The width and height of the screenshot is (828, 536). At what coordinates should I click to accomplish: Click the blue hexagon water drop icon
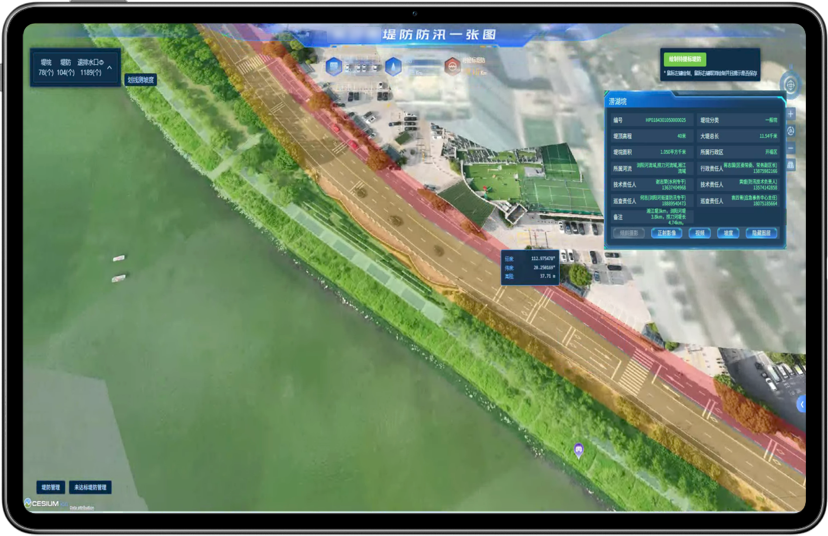(393, 67)
